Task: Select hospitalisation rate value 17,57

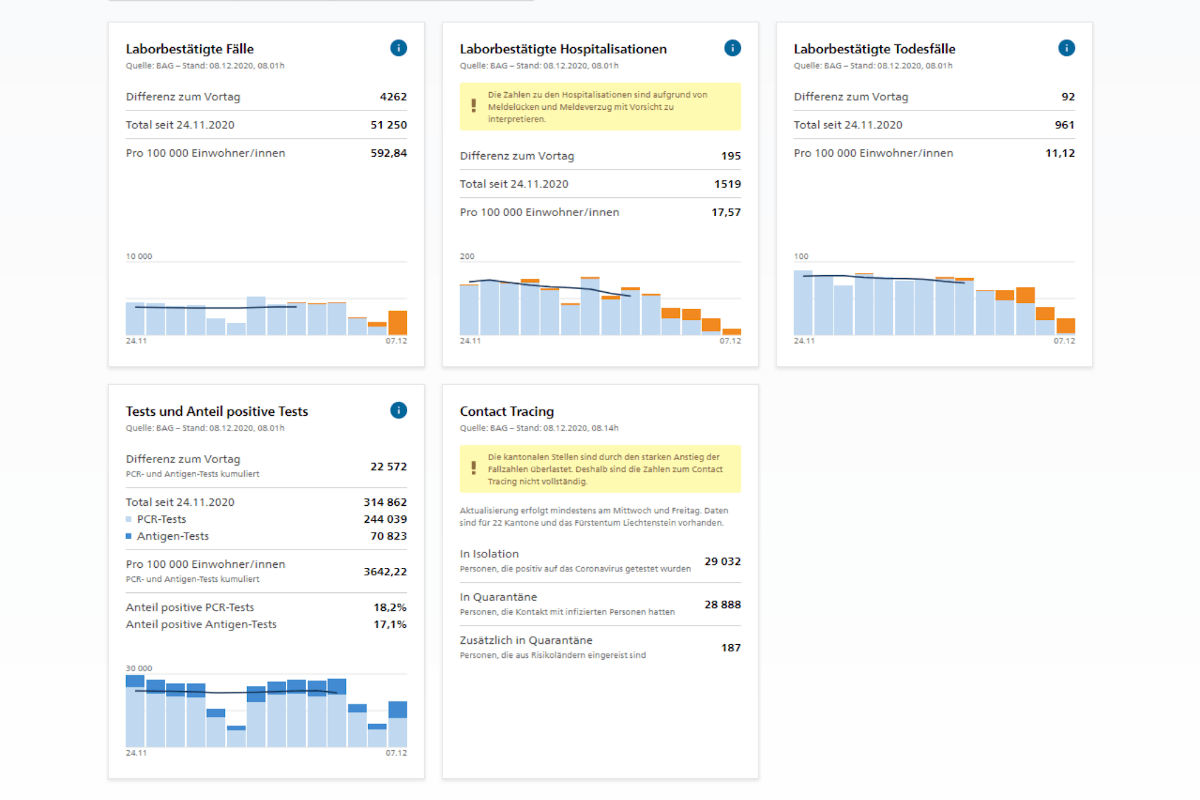Action: pyautogui.click(x=726, y=212)
